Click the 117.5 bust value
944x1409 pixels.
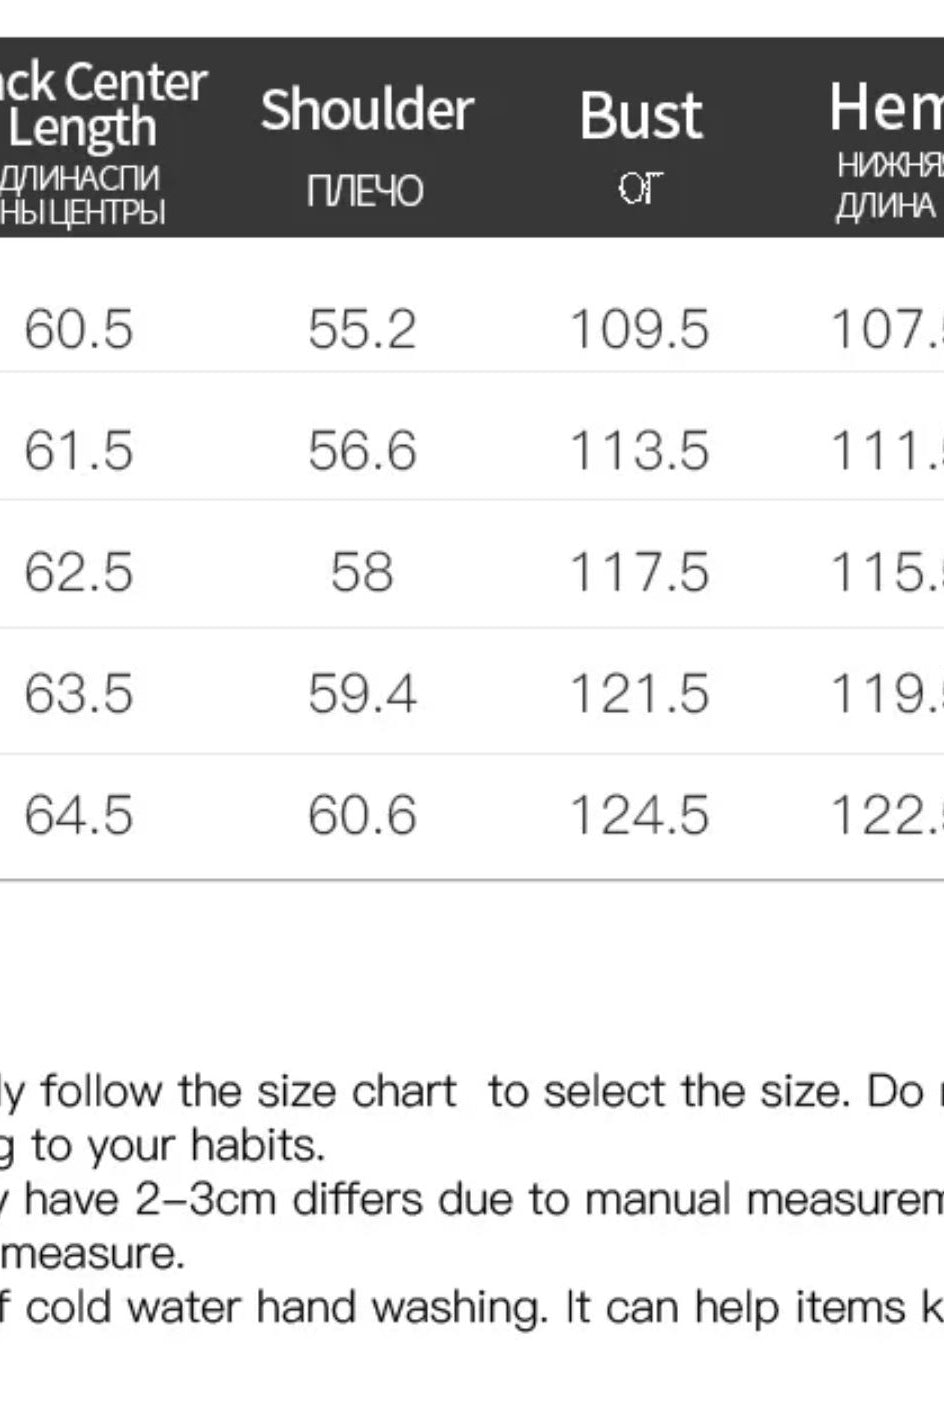click(639, 573)
